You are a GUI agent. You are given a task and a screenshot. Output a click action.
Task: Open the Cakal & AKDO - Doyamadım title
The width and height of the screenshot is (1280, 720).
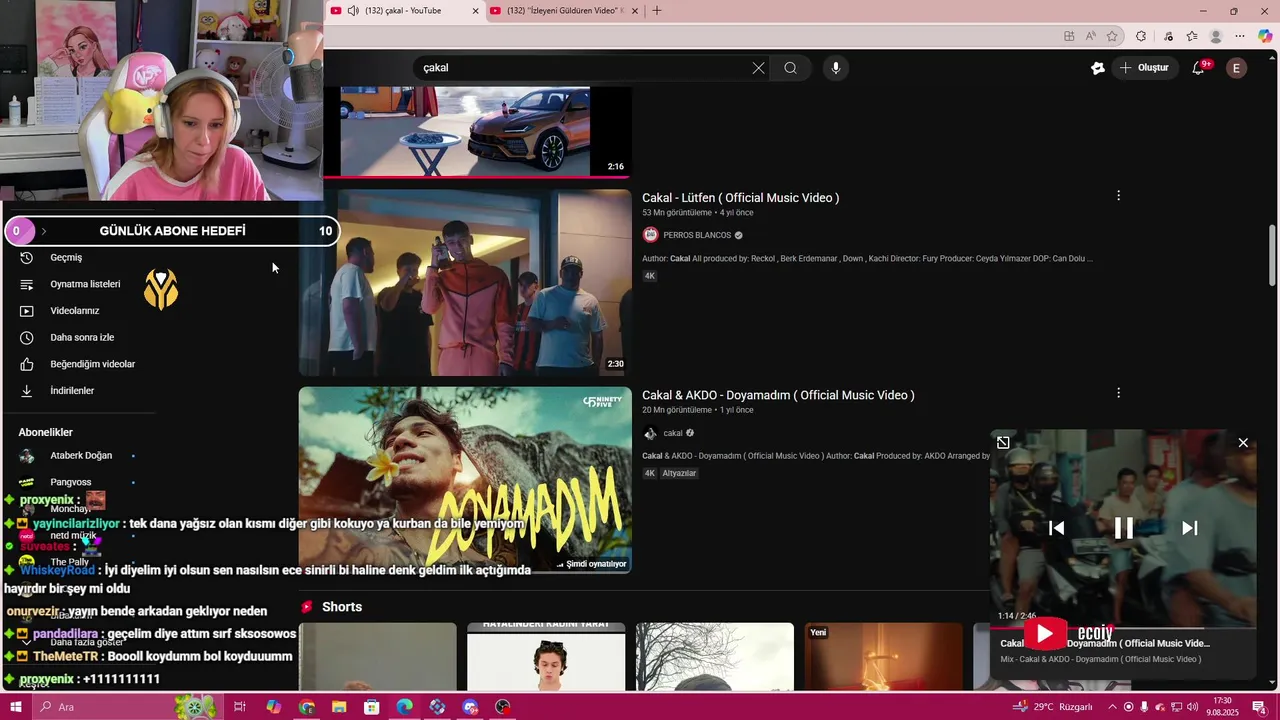(778, 395)
